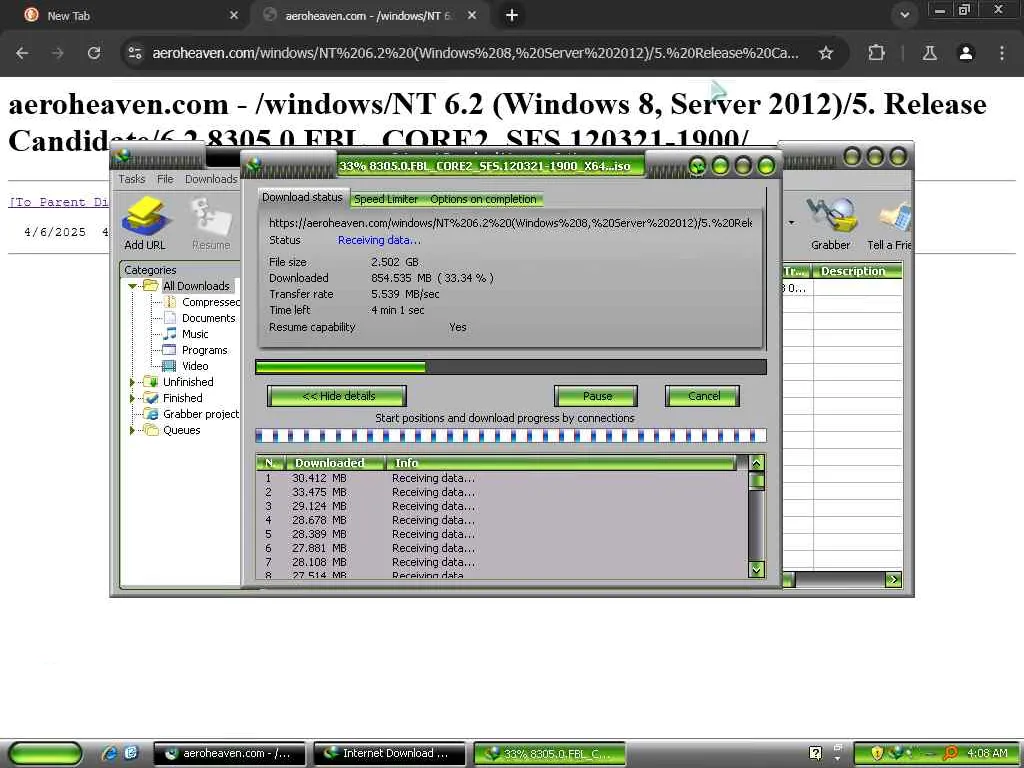This screenshot has height=768, width=1024.
Task: Open the File menu in IDM
Action: pyautogui.click(x=165, y=179)
